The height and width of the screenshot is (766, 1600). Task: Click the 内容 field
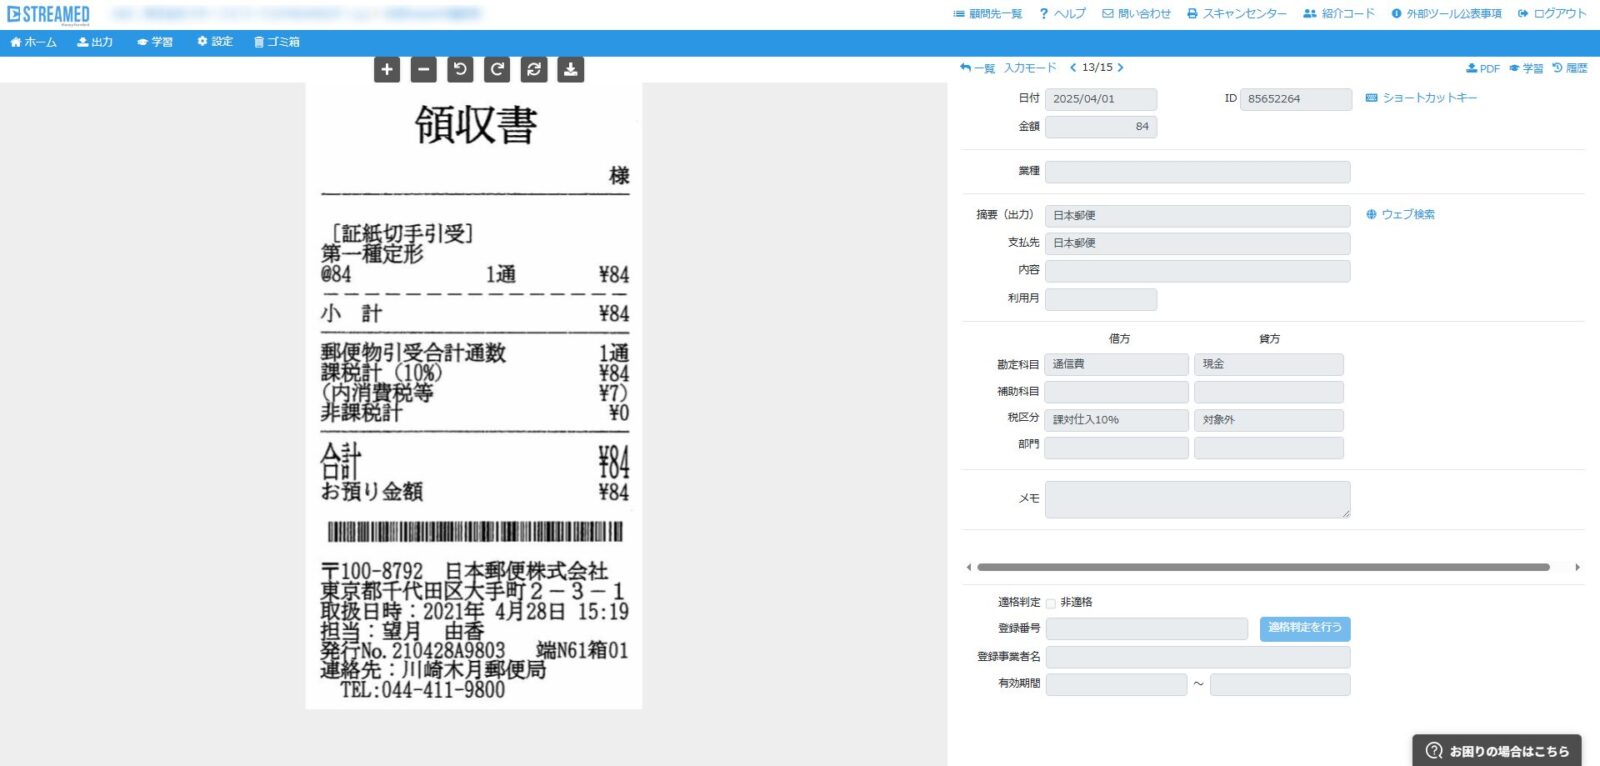point(1198,271)
